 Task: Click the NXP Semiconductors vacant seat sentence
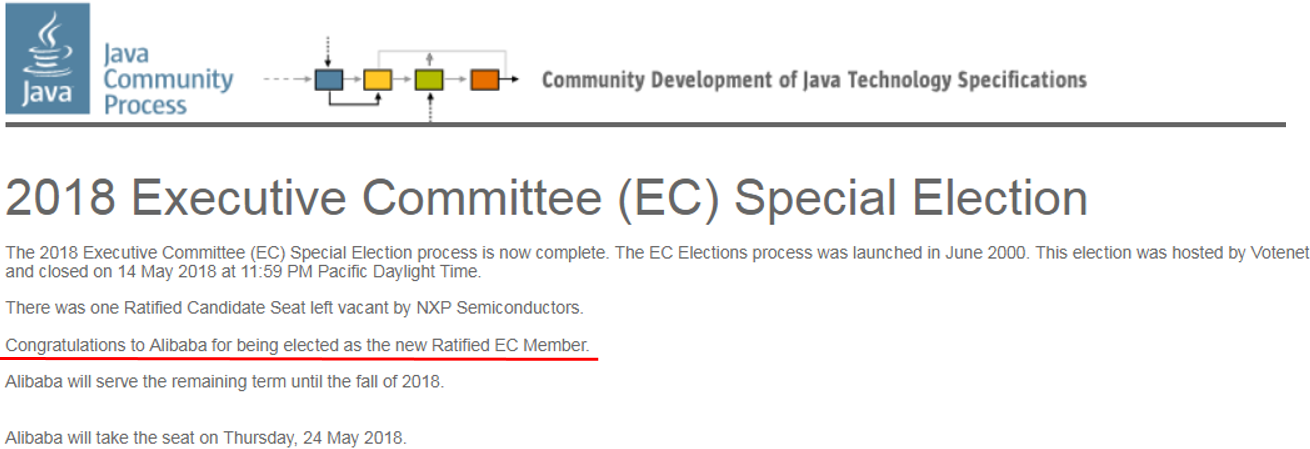point(294,306)
